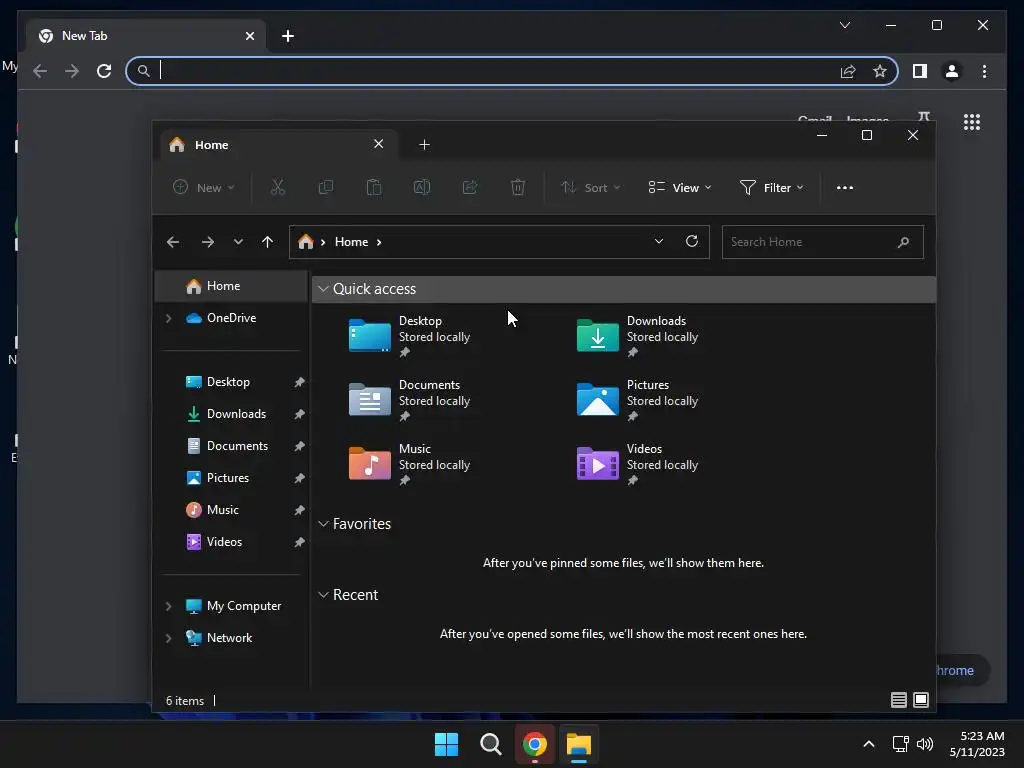Collapse the Favorites section

[323, 524]
